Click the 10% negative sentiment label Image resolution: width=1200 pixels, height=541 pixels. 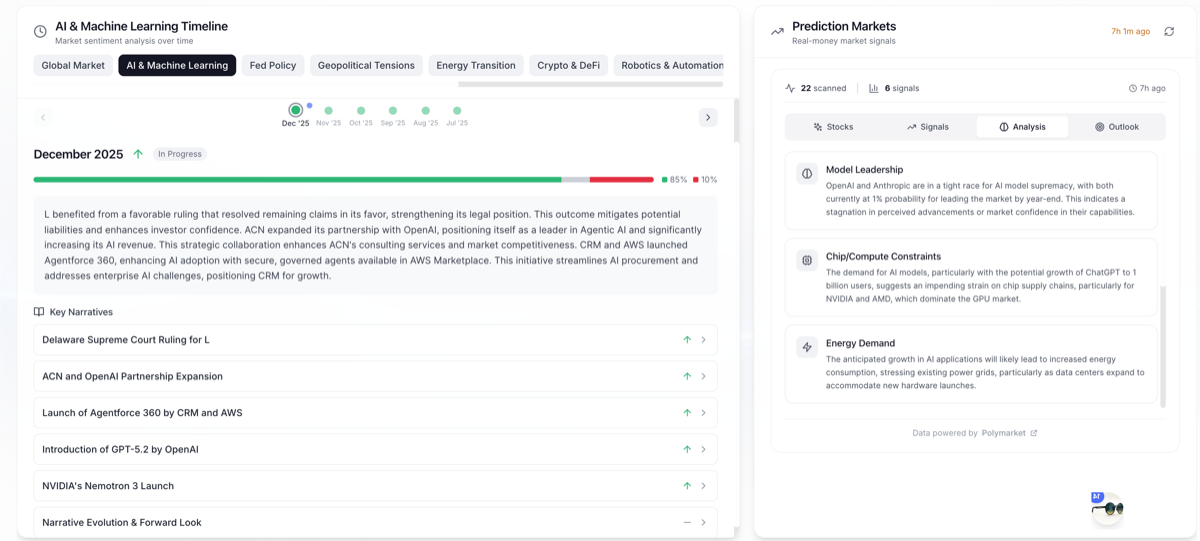click(x=705, y=180)
